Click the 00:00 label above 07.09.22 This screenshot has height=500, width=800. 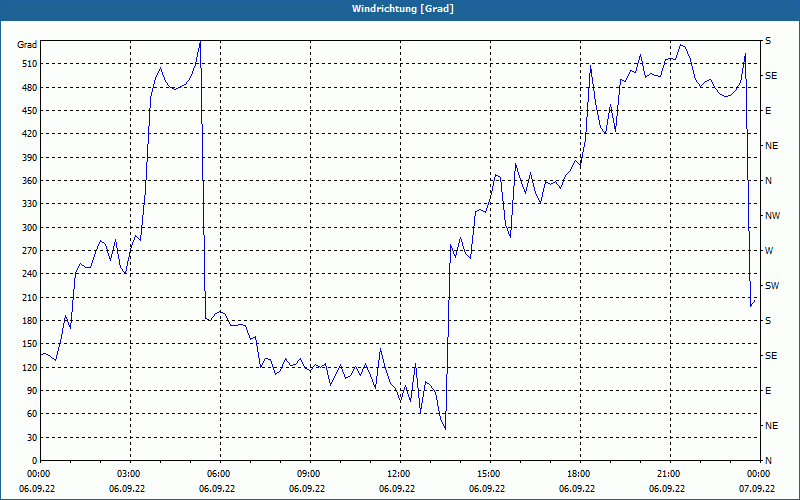[x=759, y=474]
